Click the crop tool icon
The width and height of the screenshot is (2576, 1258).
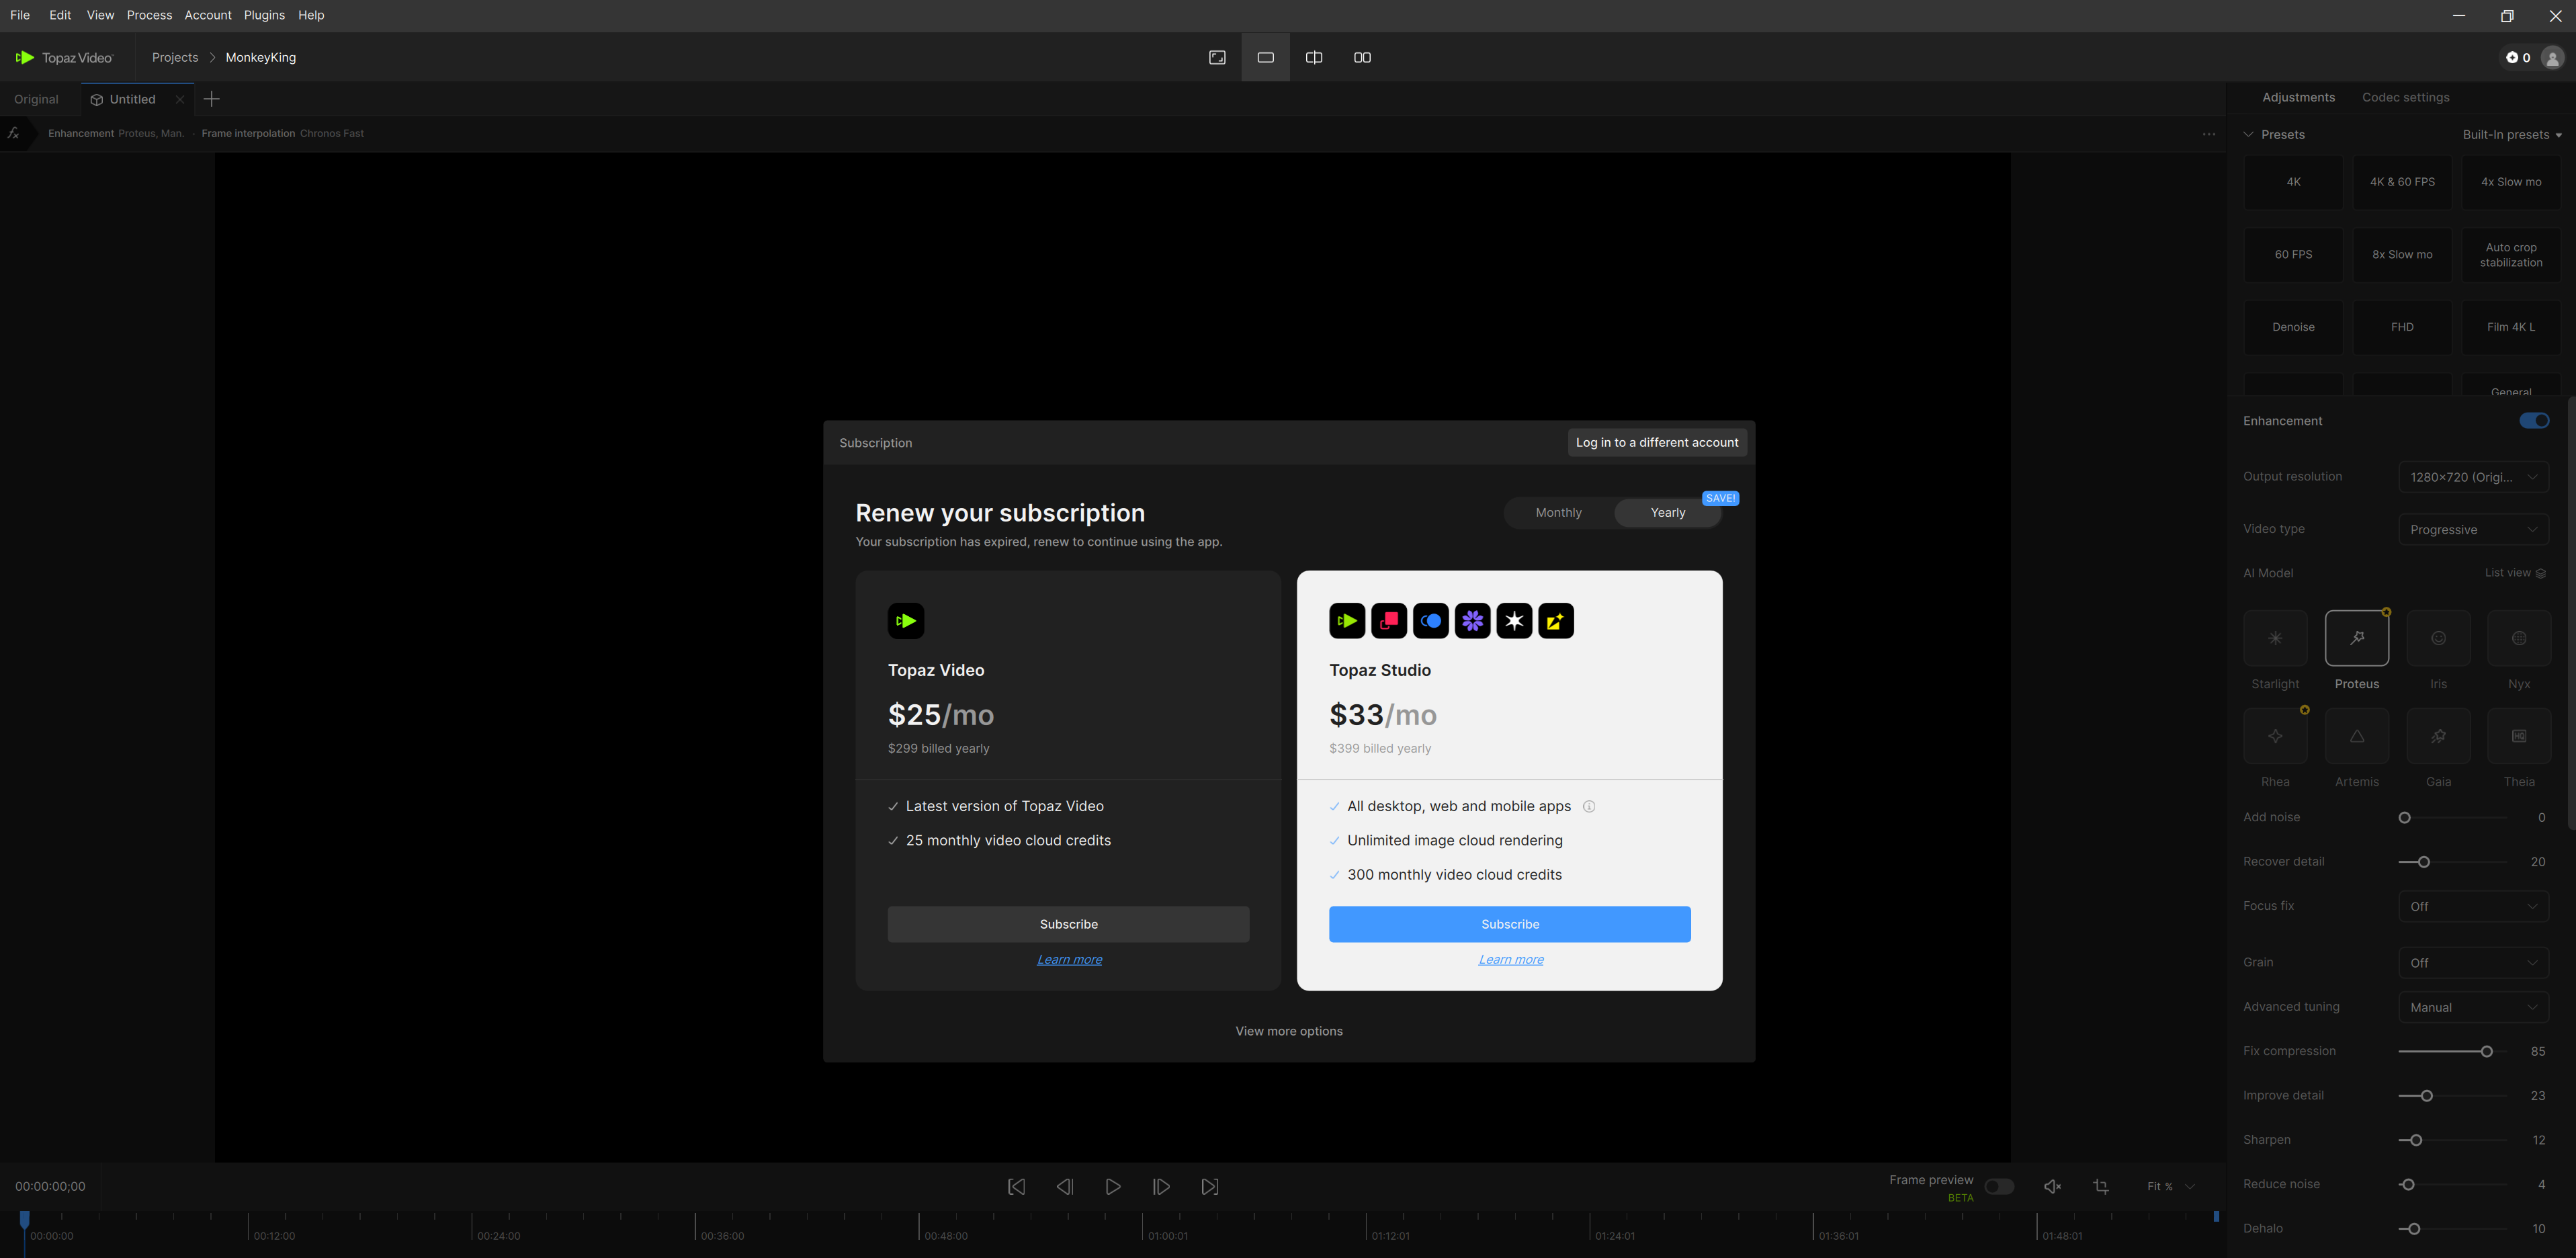pyautogui.click(x=2101, y=1187)
